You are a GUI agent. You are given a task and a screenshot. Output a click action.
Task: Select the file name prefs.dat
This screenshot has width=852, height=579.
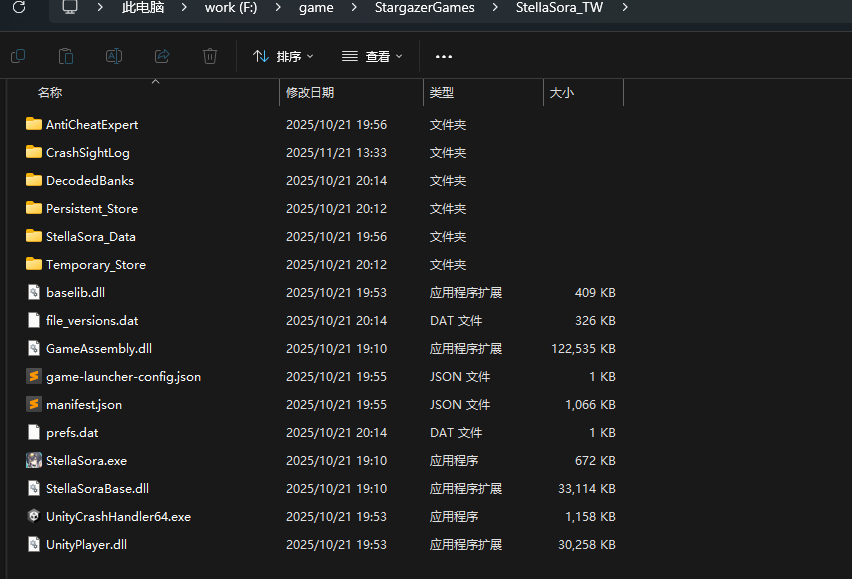[x=72, y=433]
